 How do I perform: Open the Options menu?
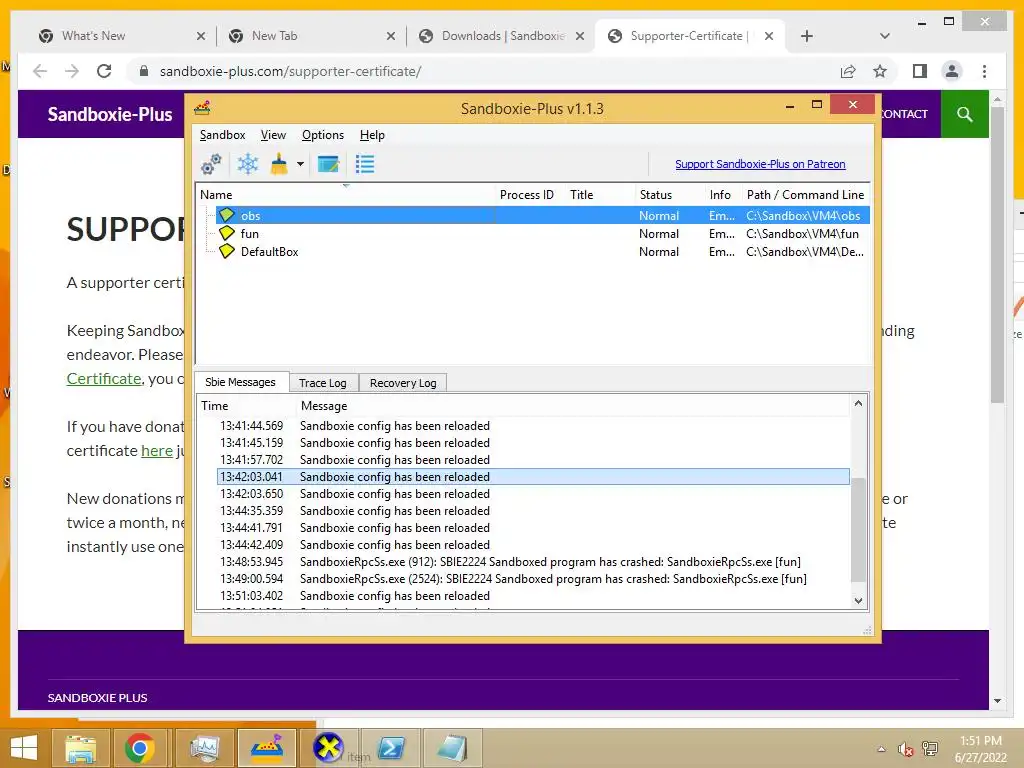coord(323,135)
